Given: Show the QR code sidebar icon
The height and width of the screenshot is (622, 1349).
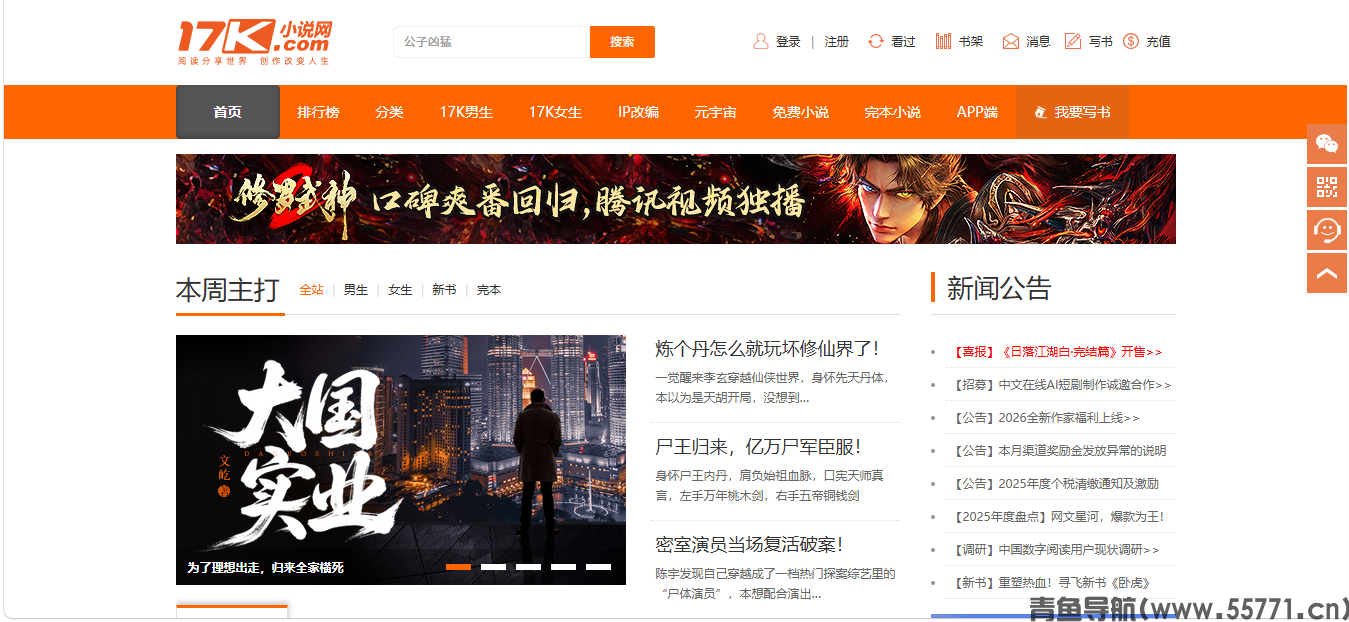Looking at the screenshot, I should (1327, 187).
